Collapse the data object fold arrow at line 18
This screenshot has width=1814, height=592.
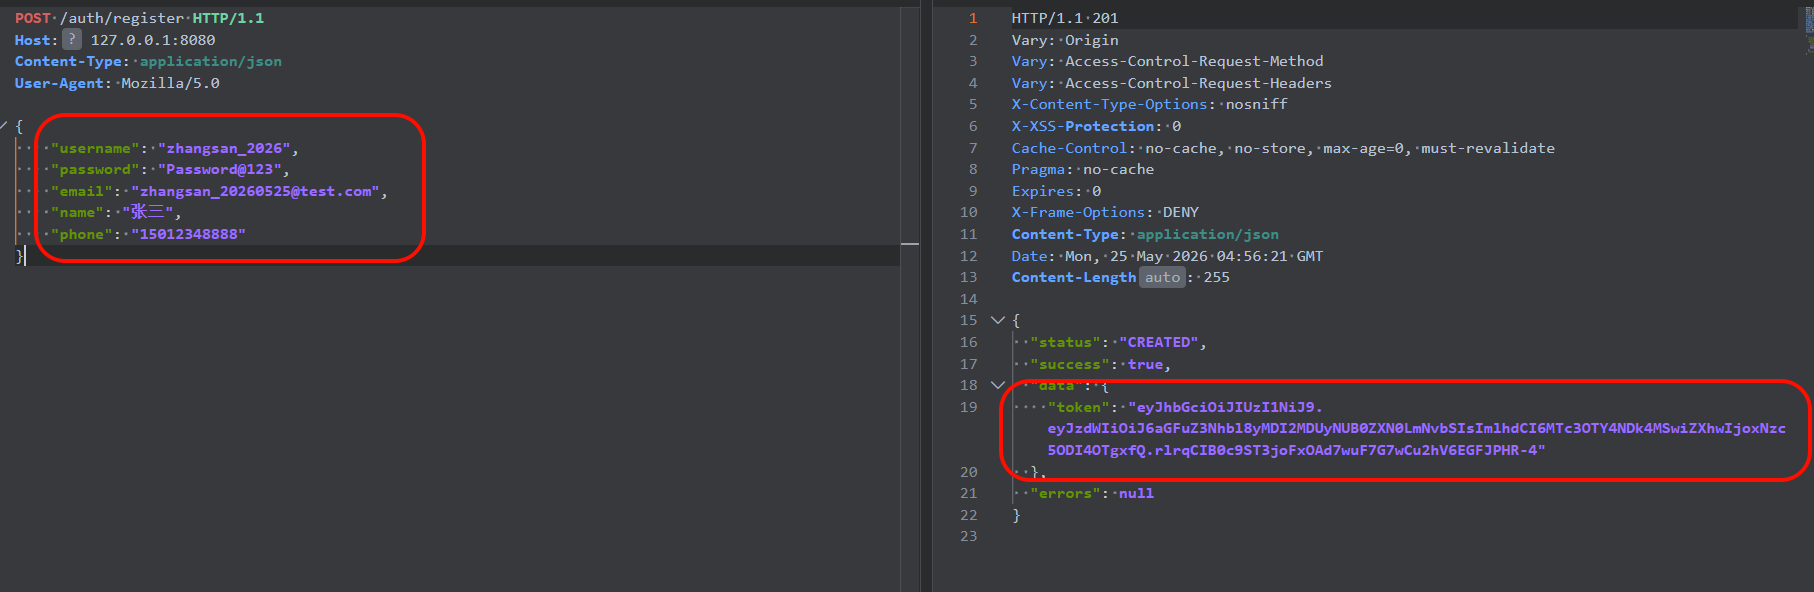pyautogui.click(x=997, y=385)
